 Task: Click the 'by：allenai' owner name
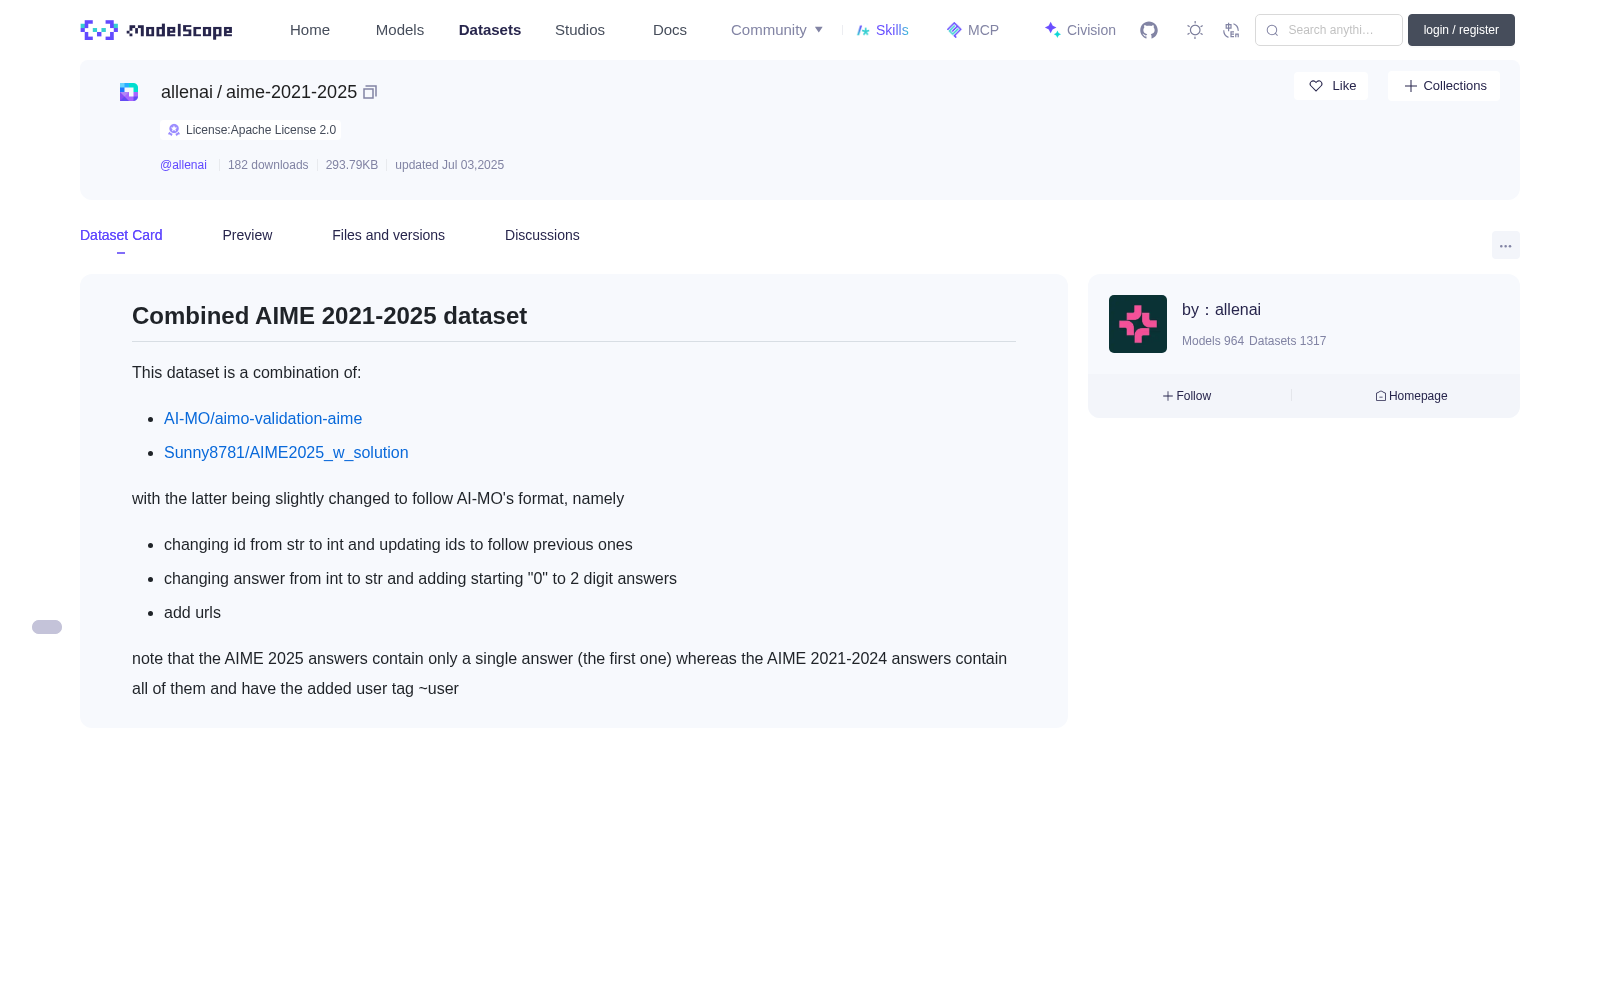point(1221,310)
